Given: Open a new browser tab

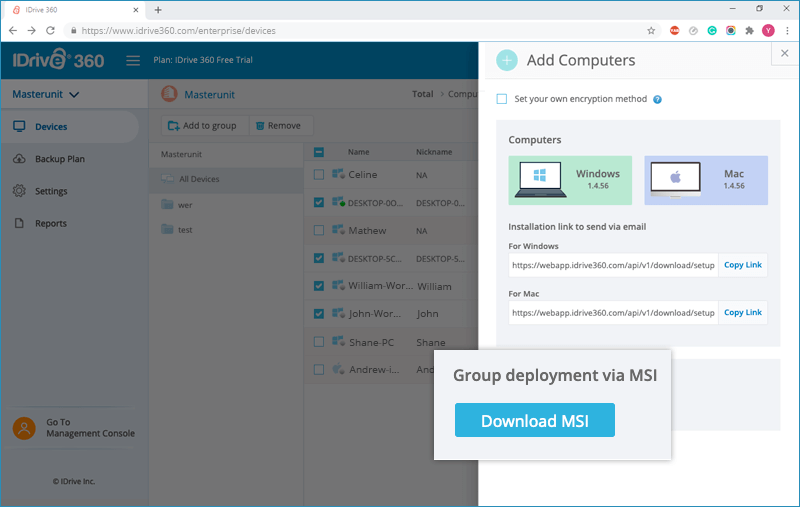Looking at the screenshot, I should pyautogui.click(x=158, y=10).
